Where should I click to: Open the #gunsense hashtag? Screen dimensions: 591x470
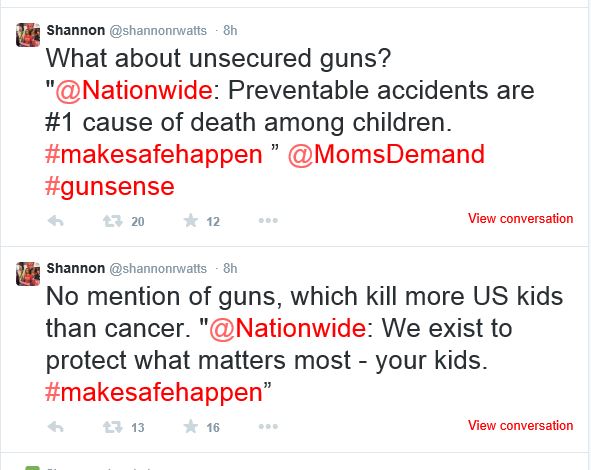coord(110,187)
